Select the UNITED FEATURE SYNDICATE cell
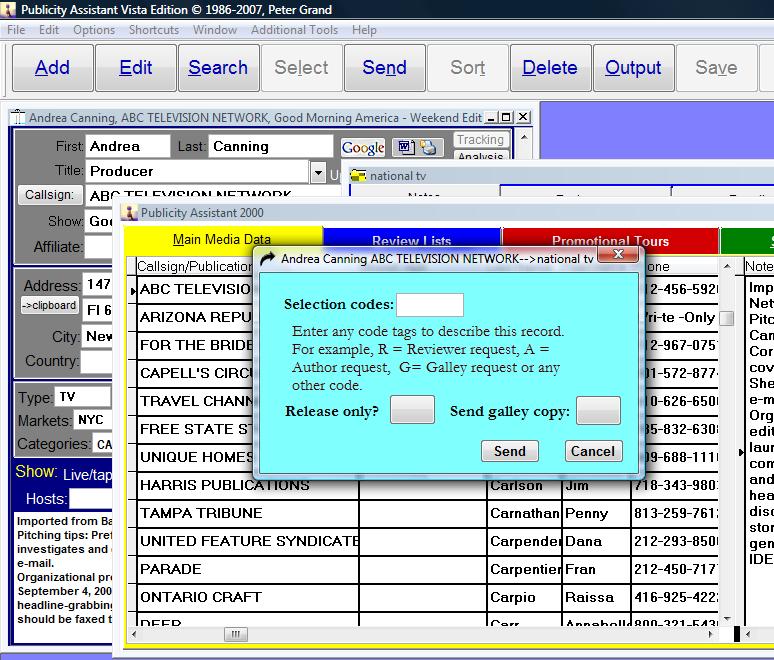 248,542
